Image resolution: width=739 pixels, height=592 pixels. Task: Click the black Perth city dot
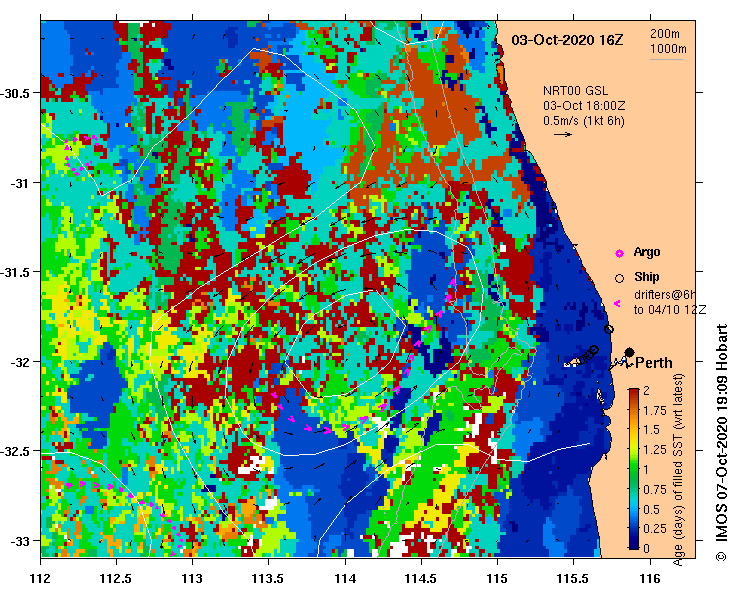(629, 352)
